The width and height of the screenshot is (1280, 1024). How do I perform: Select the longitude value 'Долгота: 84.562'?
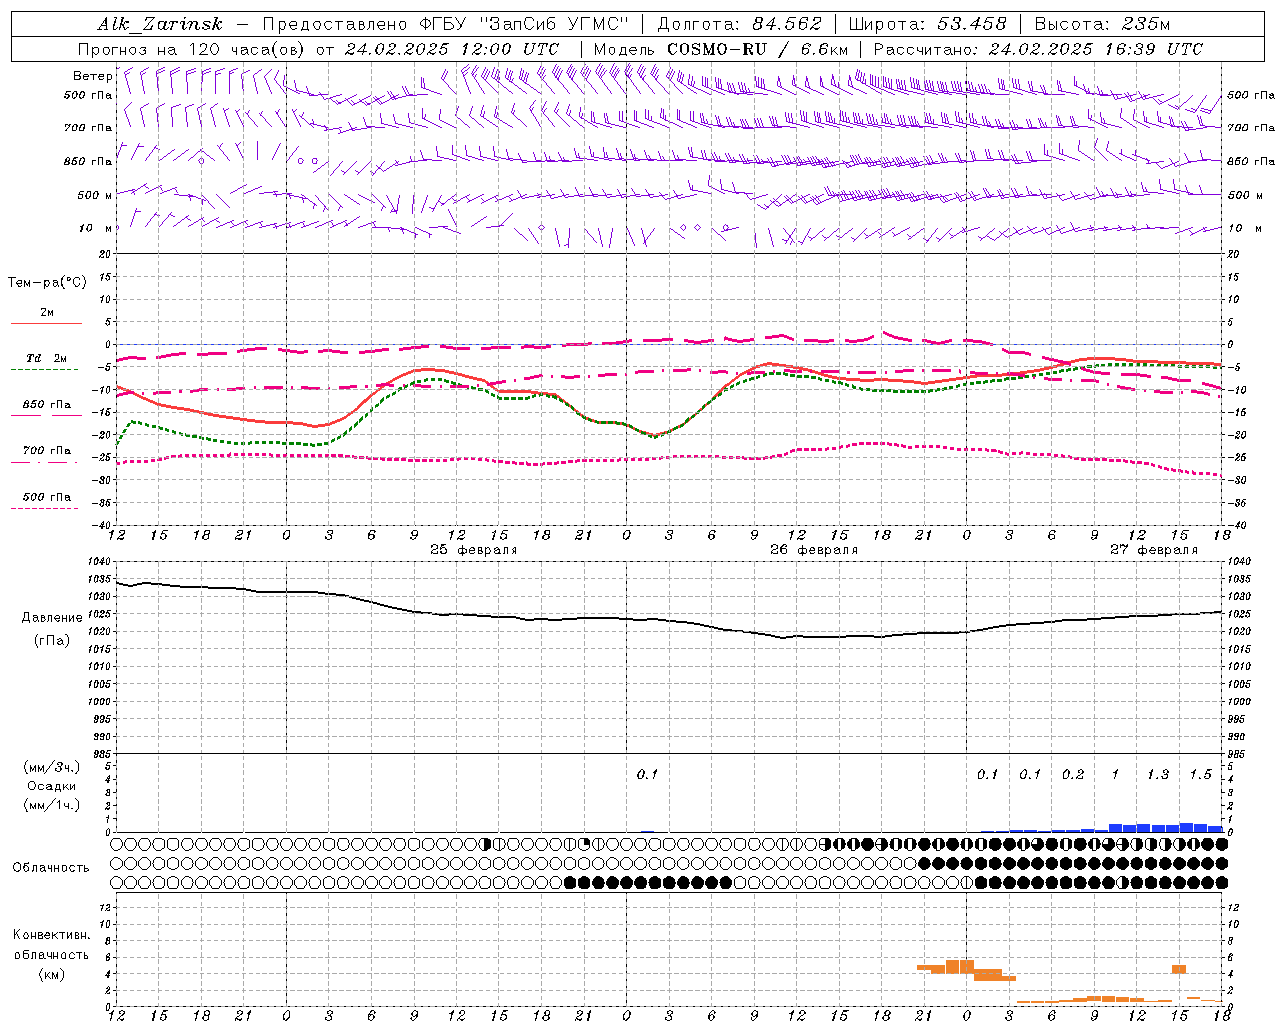click(740, 24)
